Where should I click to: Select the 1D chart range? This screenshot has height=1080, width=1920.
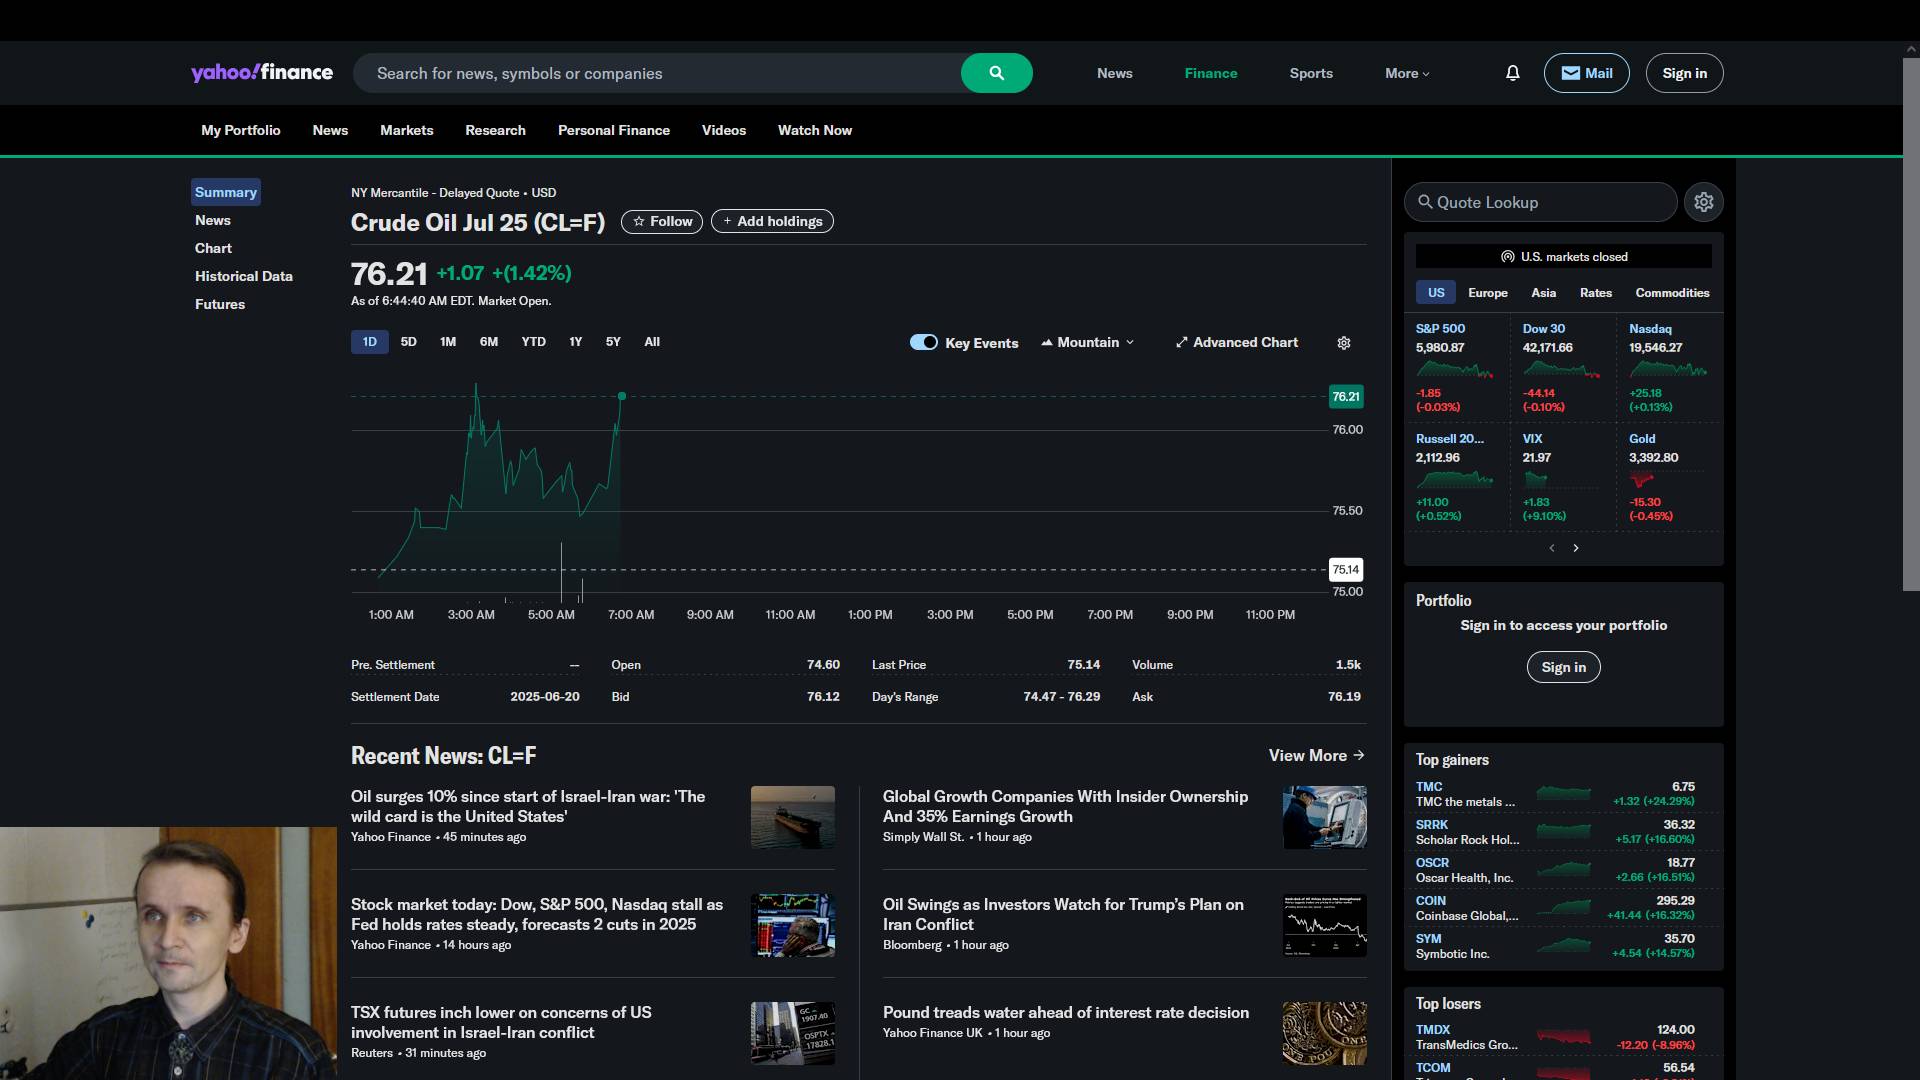tap(369, 342)
